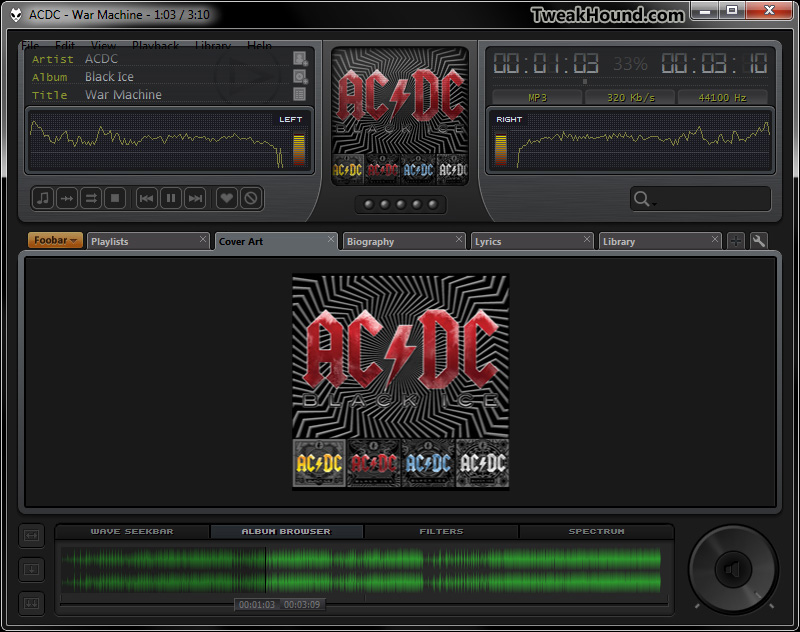Pause the current song
800x632 pixels.
click(x=171, y=198)
